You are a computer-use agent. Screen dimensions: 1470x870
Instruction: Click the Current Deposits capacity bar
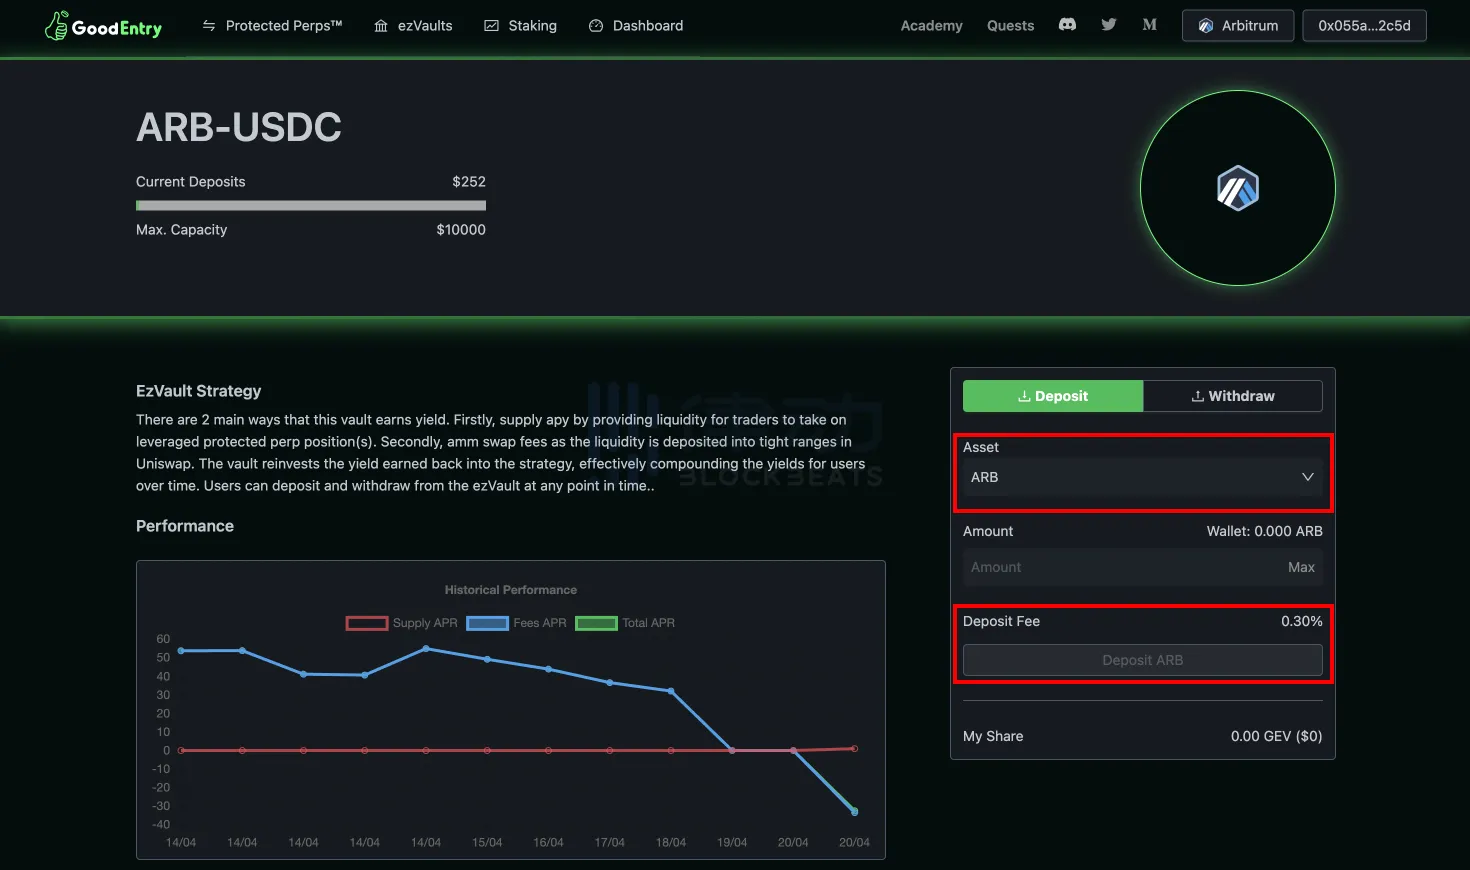pyautogui.click(x=311, y=205)
